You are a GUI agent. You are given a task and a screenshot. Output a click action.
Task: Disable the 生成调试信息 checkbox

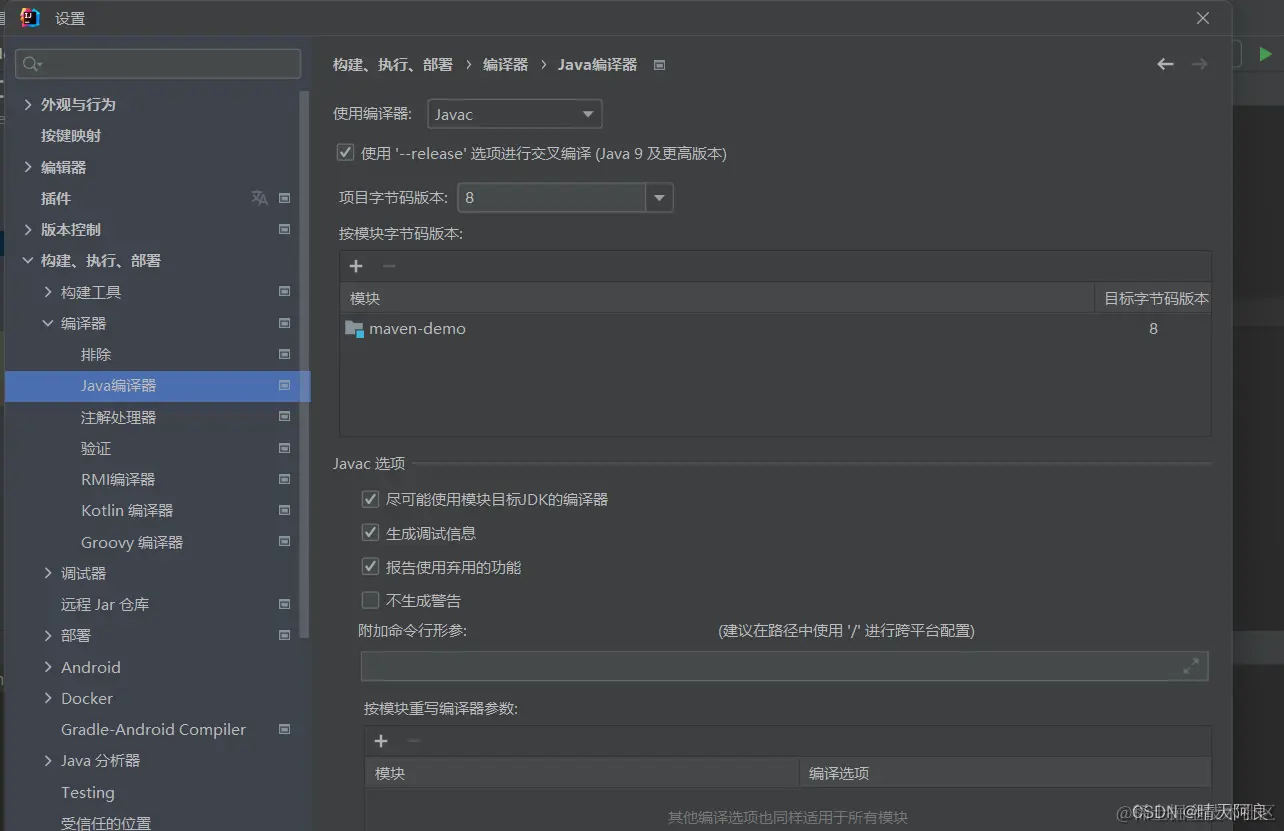pos(370,532)
